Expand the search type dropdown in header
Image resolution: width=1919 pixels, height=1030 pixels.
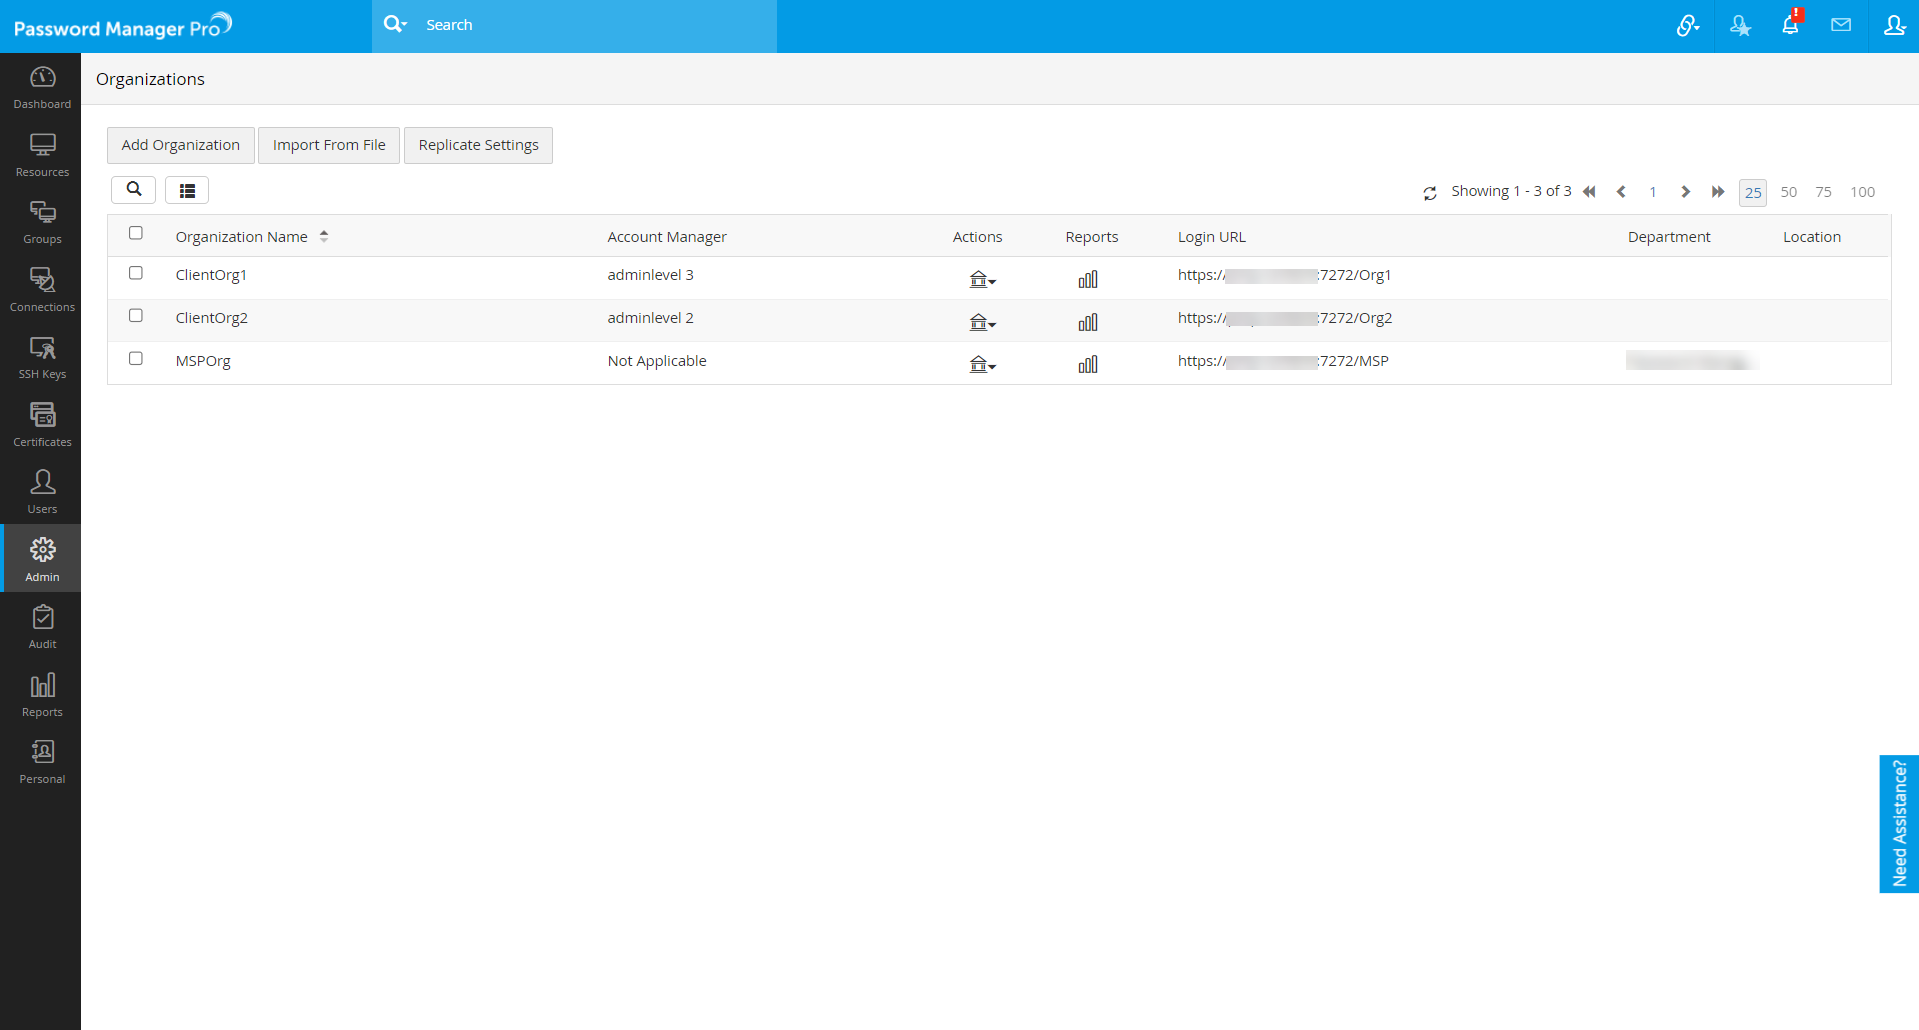point(396,24)
